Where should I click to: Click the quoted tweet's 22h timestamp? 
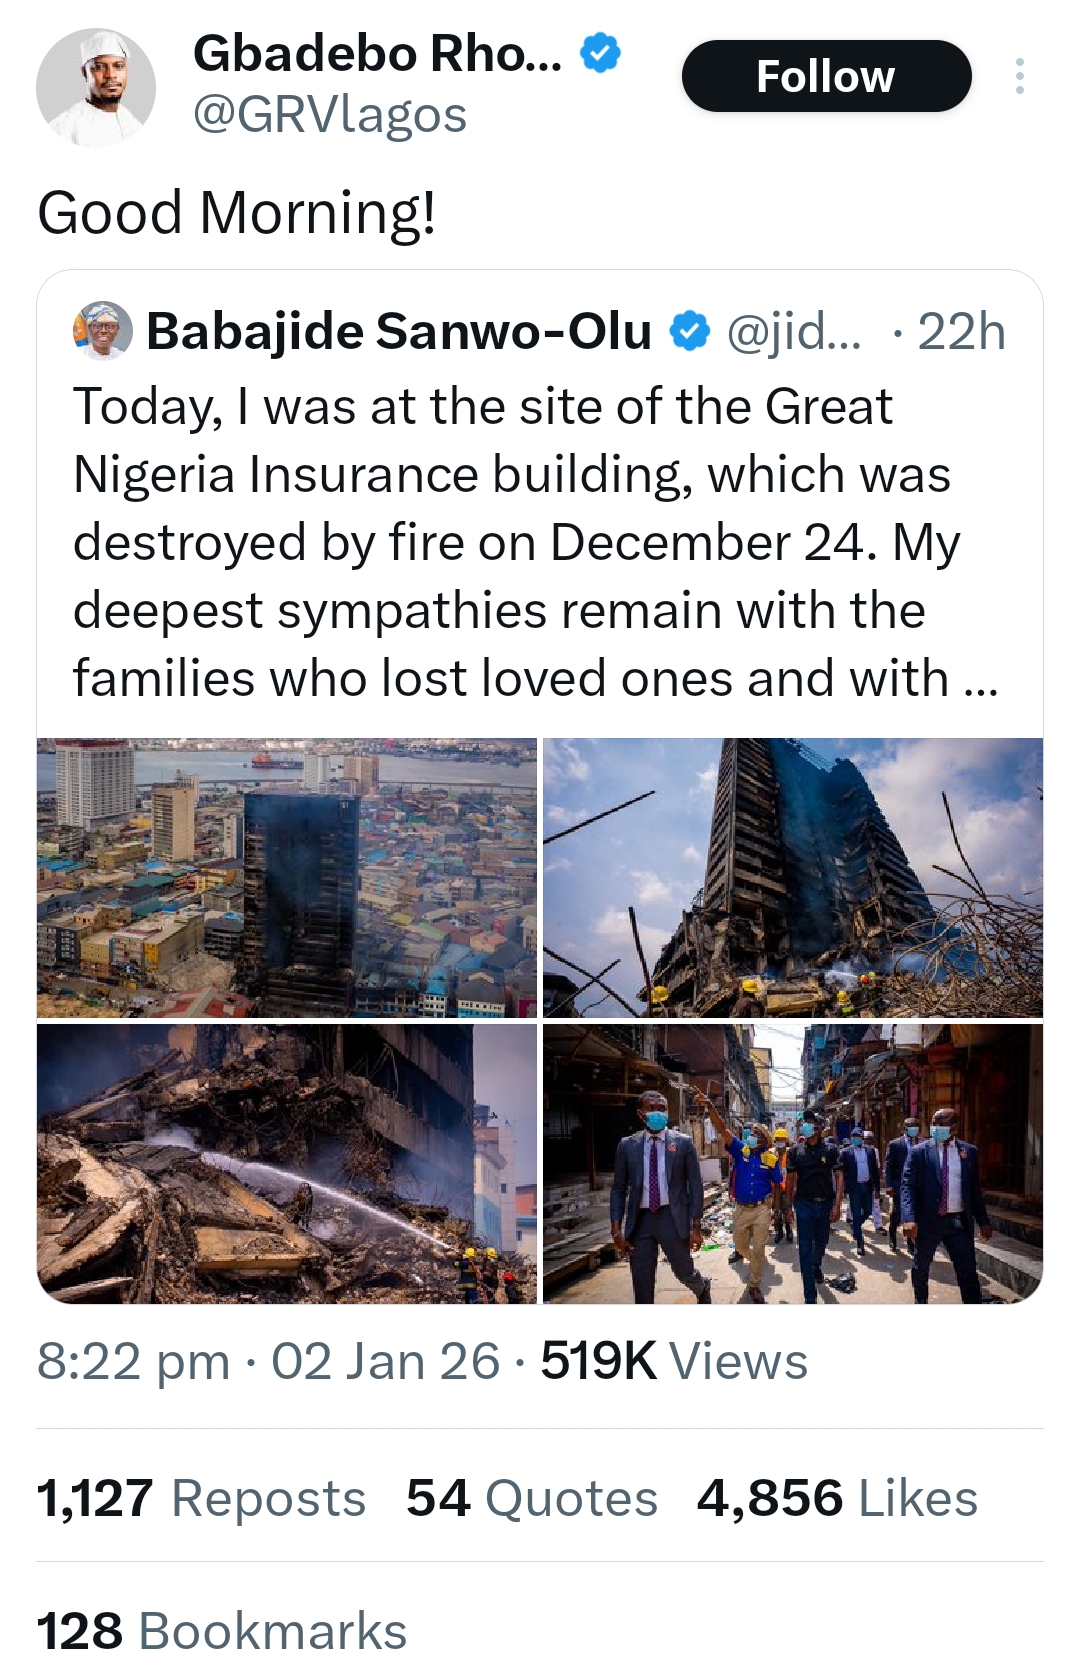coord(961,331)
